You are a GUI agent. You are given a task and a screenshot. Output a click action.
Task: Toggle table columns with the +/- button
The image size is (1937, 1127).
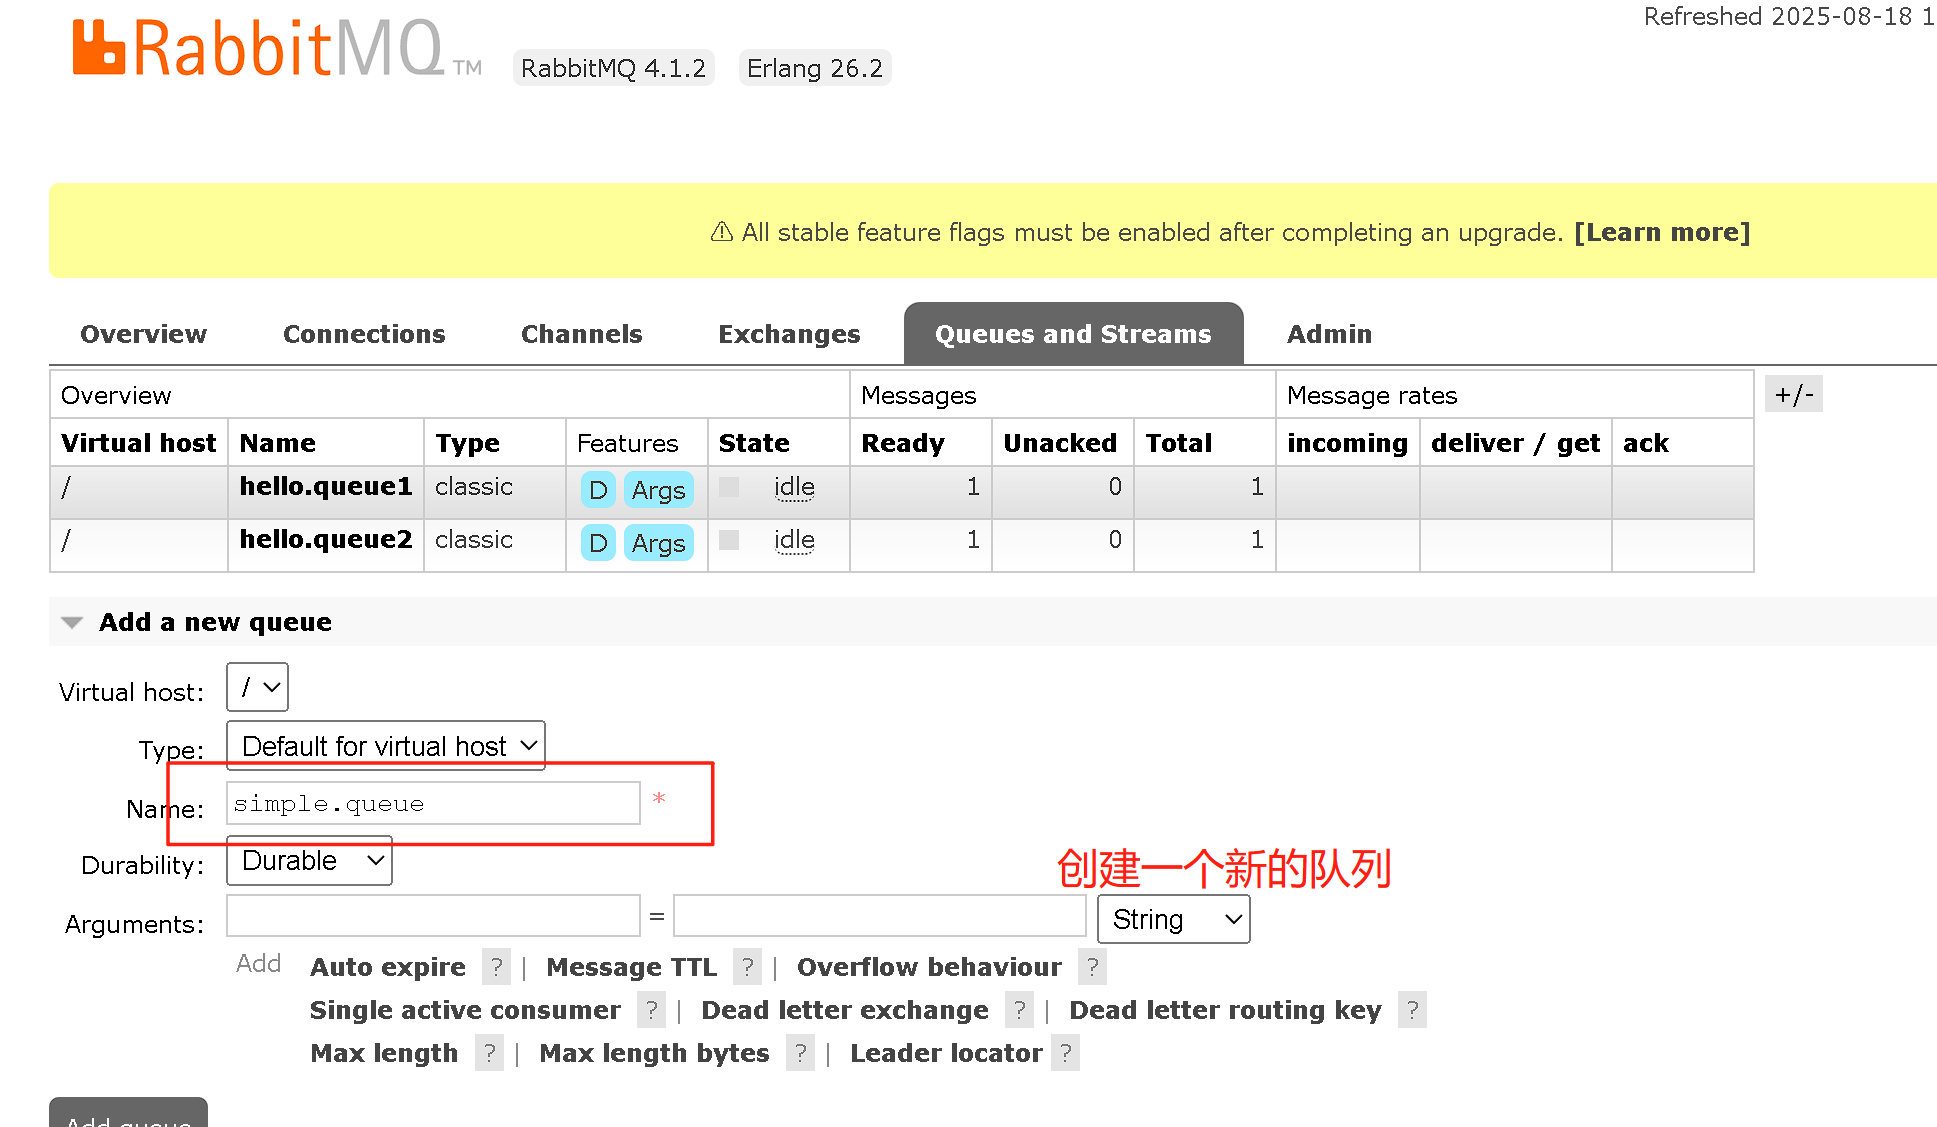1794,394
